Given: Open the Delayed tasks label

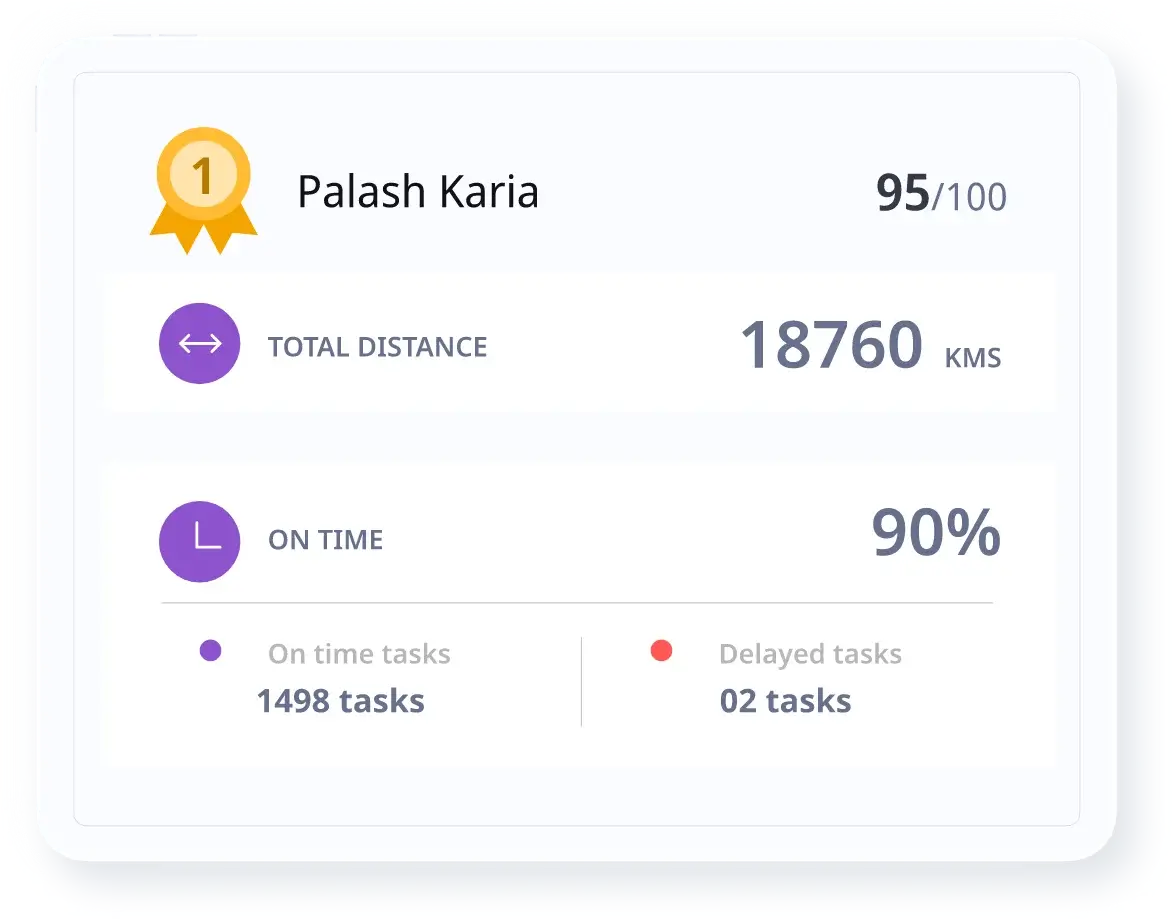Looking at the screenshot, I should tap(810, 654).
